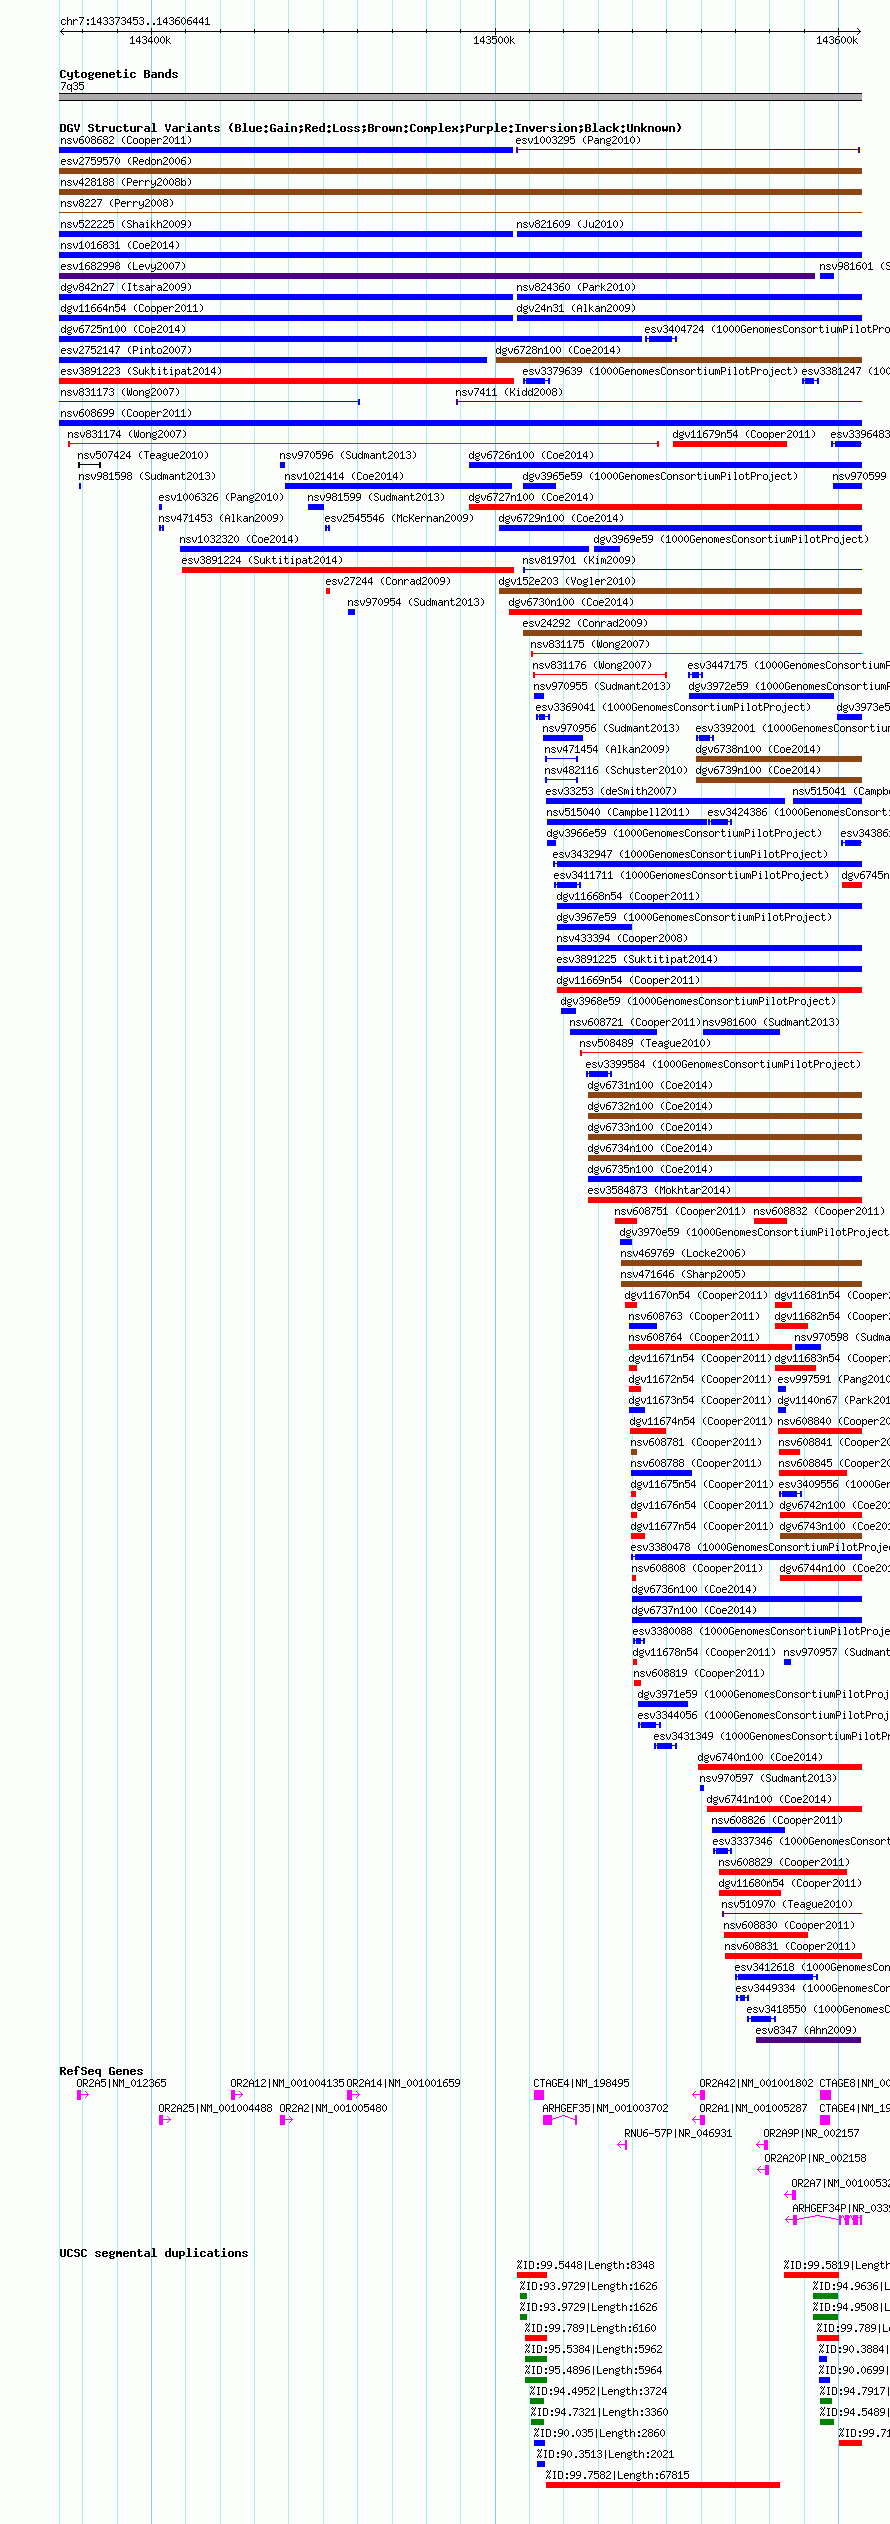
Task: Open gene OR2A2|NM_001005480
Action: [333, 2108]
